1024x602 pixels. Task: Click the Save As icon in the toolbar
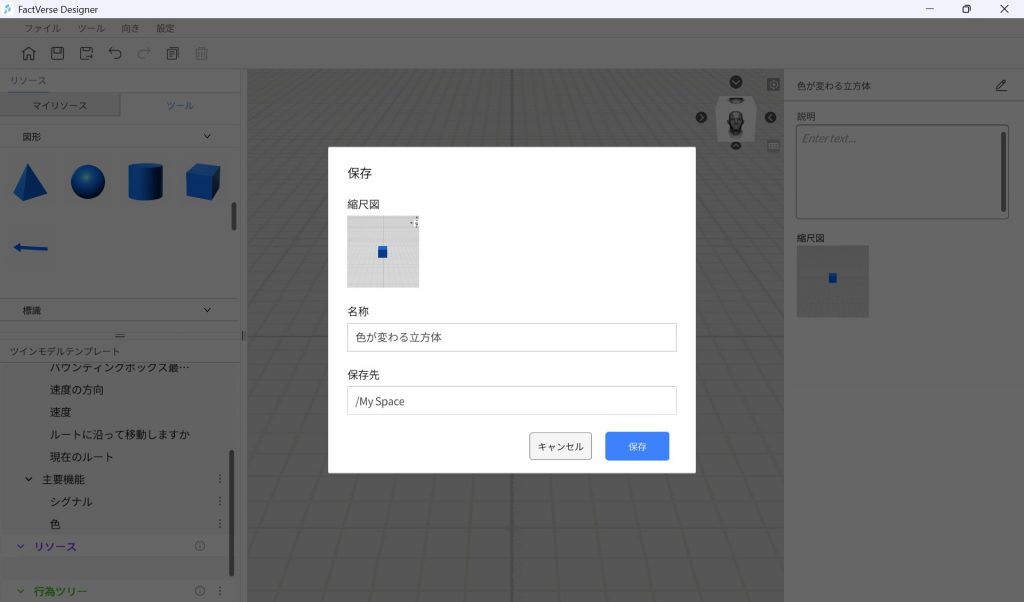pyautogui.click(x=86, y=53)
